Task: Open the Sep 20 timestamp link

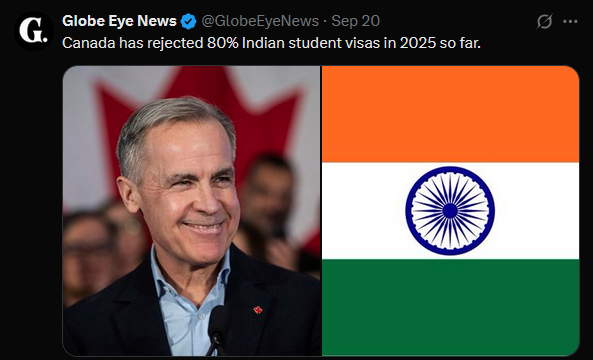Action: pyautogui.click(x=355, y=21)
